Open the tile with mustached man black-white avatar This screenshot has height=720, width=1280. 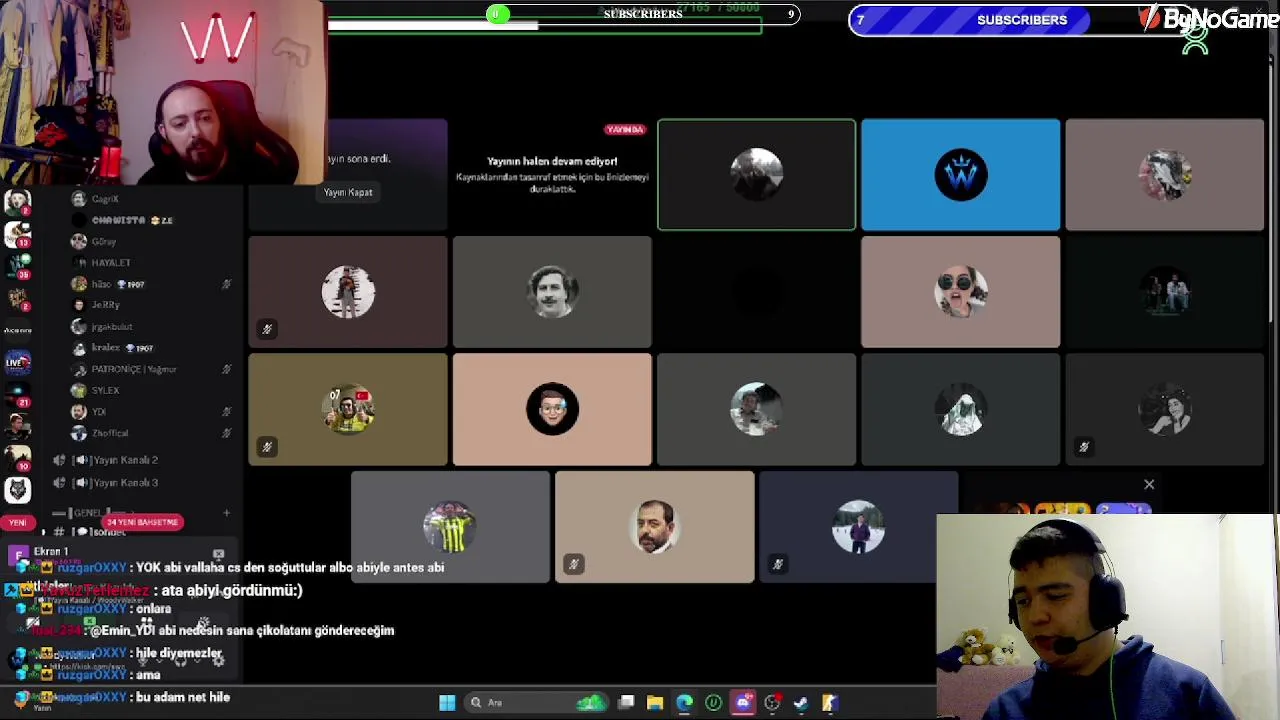point(552,292)
